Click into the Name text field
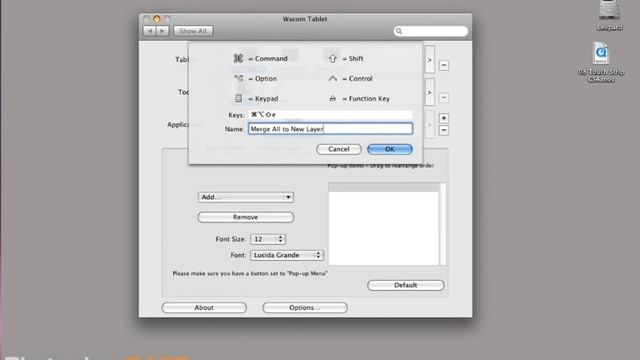This screenshot has height=360, width=640. (x=330, y=129)
